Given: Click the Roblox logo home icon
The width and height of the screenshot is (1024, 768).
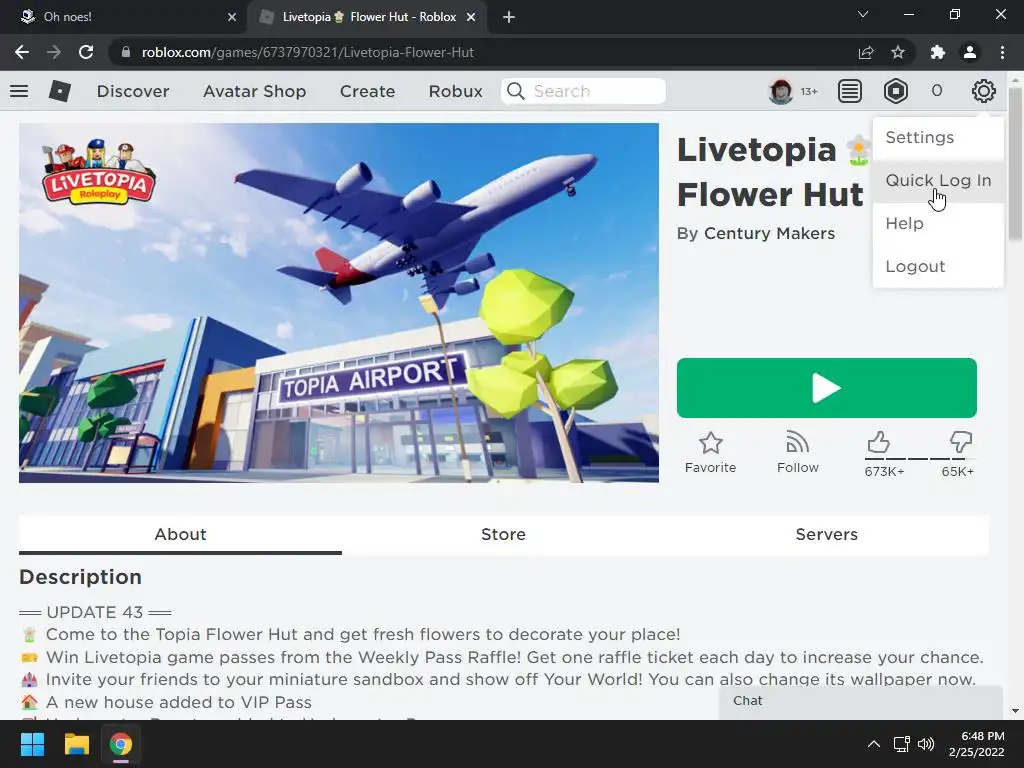Looking at the screenshot, I should (x=59, y=91).
